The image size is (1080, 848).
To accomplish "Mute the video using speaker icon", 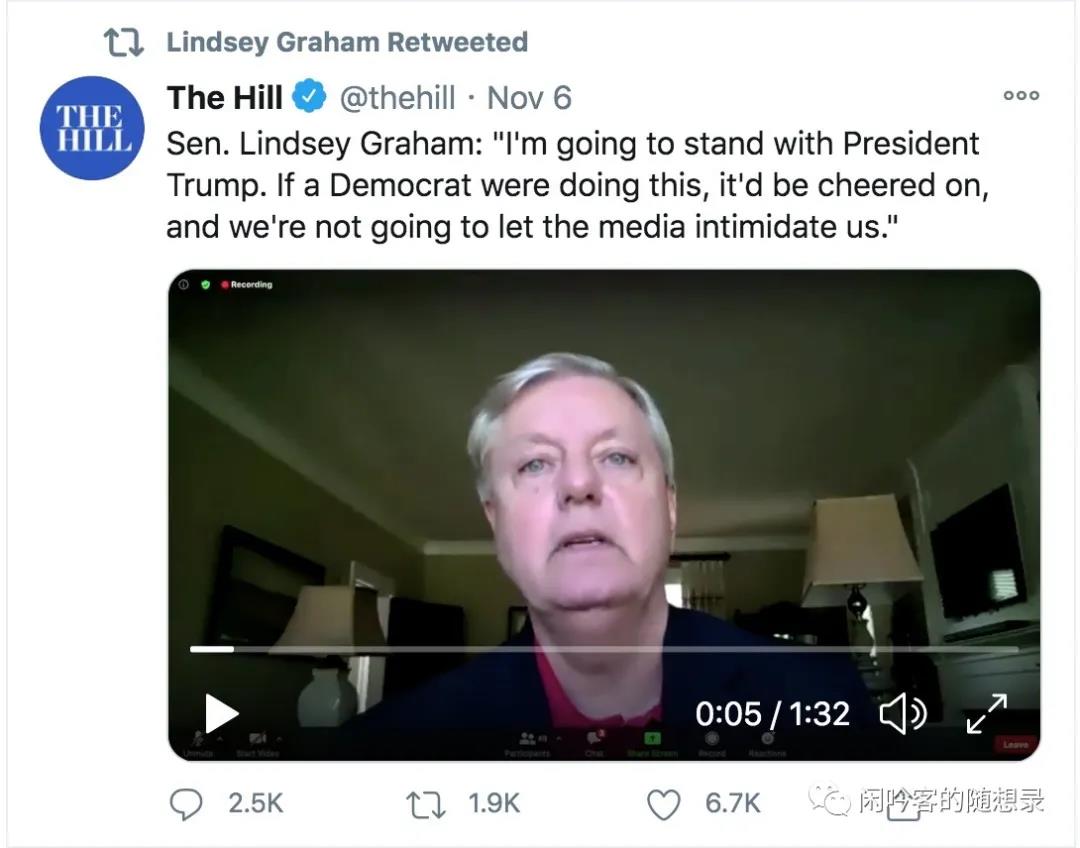I will (x=901, y=713).
